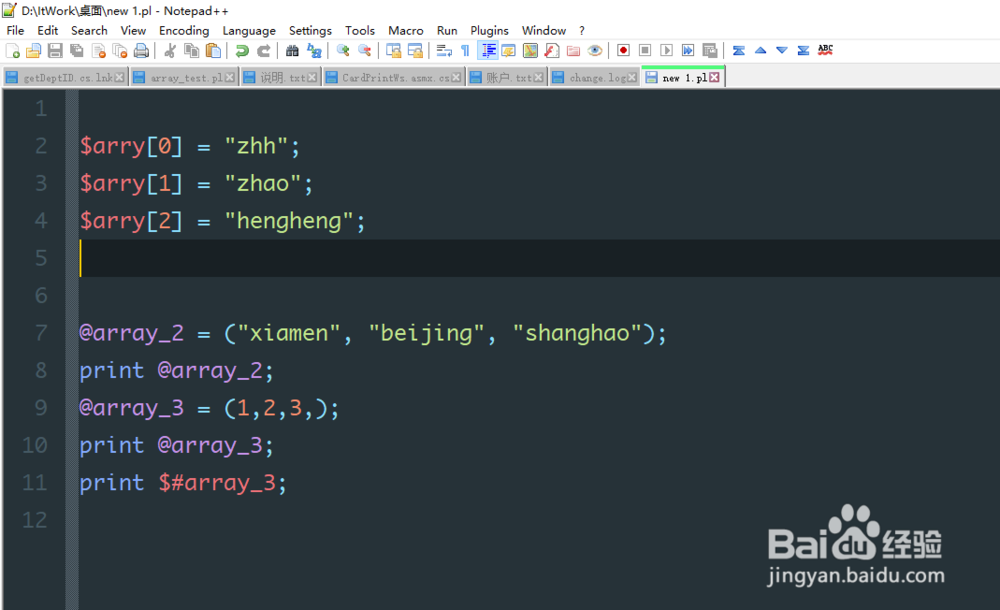Click the Redo arrow button
This screenshot has width=1000, height=610.
click(263, 50)
